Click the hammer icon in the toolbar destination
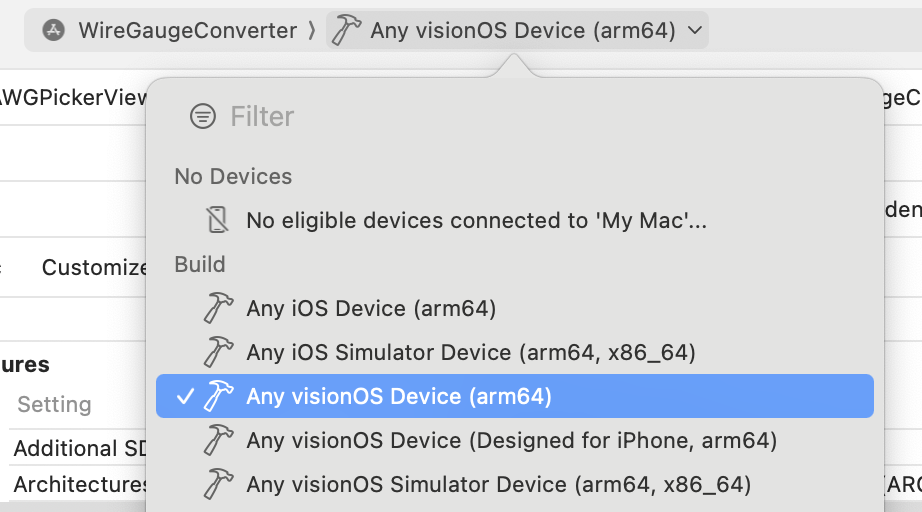The height and width of the screenshot is (512, 922). 346,30
